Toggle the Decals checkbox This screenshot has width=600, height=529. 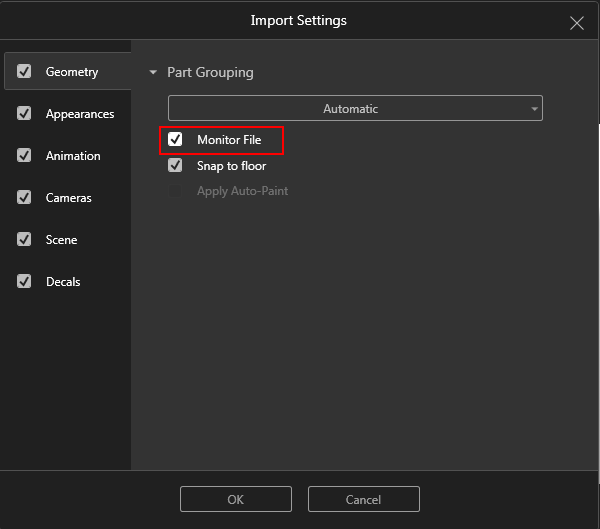pos(24,281)
